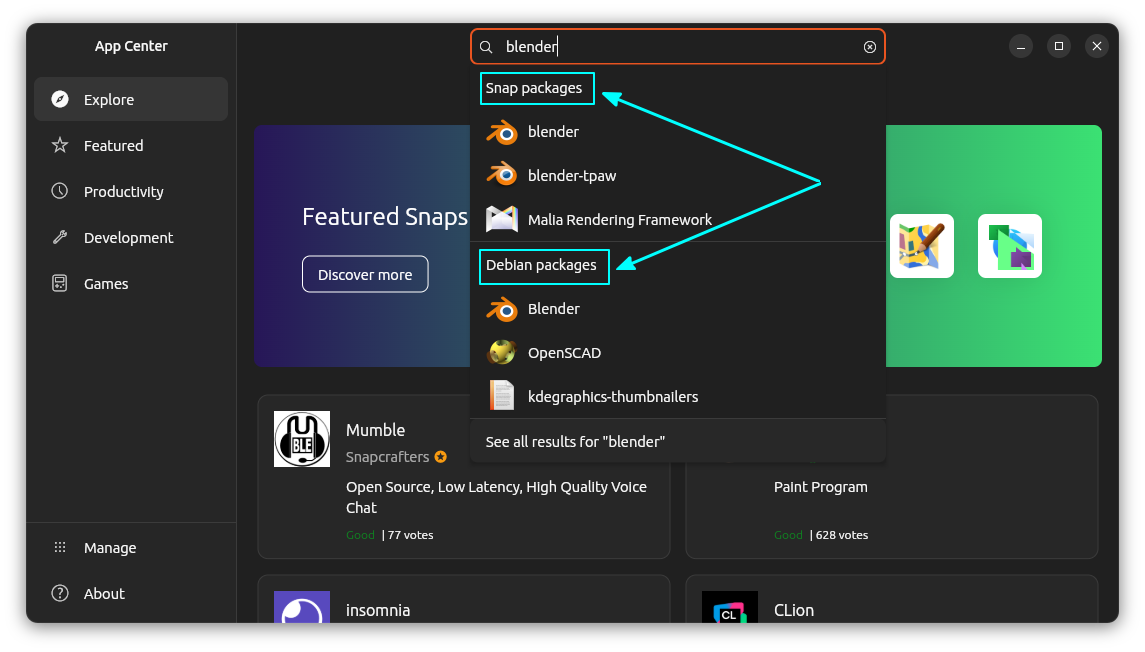1145x652 pixels.
Task: Select the blender snap package result
Action: pyautogui.click(x=551, y=131)
